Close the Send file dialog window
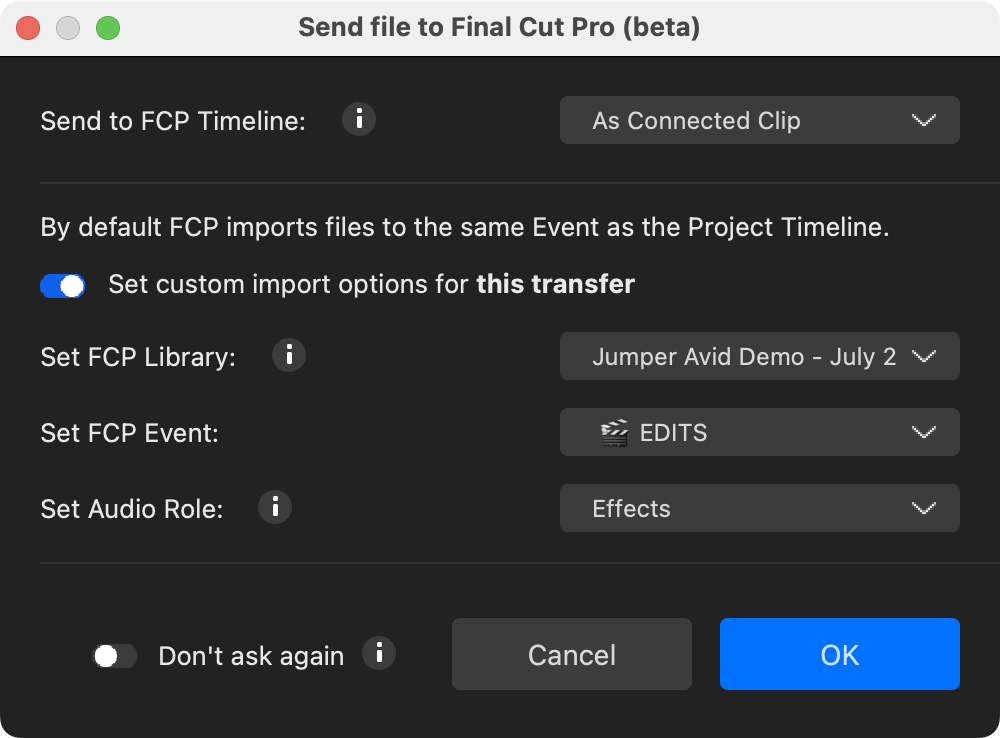The width and height of the screenshot is (1000, 738). [x=28, y=28]
